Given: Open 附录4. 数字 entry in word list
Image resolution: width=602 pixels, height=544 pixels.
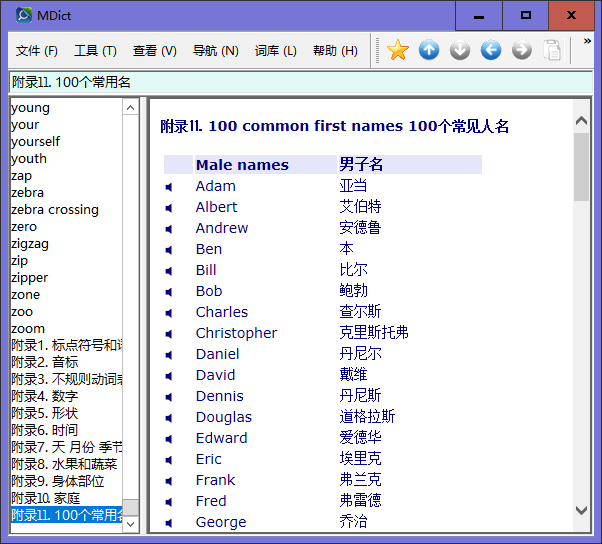Looking at the screenshot, I should pos(44,397).
